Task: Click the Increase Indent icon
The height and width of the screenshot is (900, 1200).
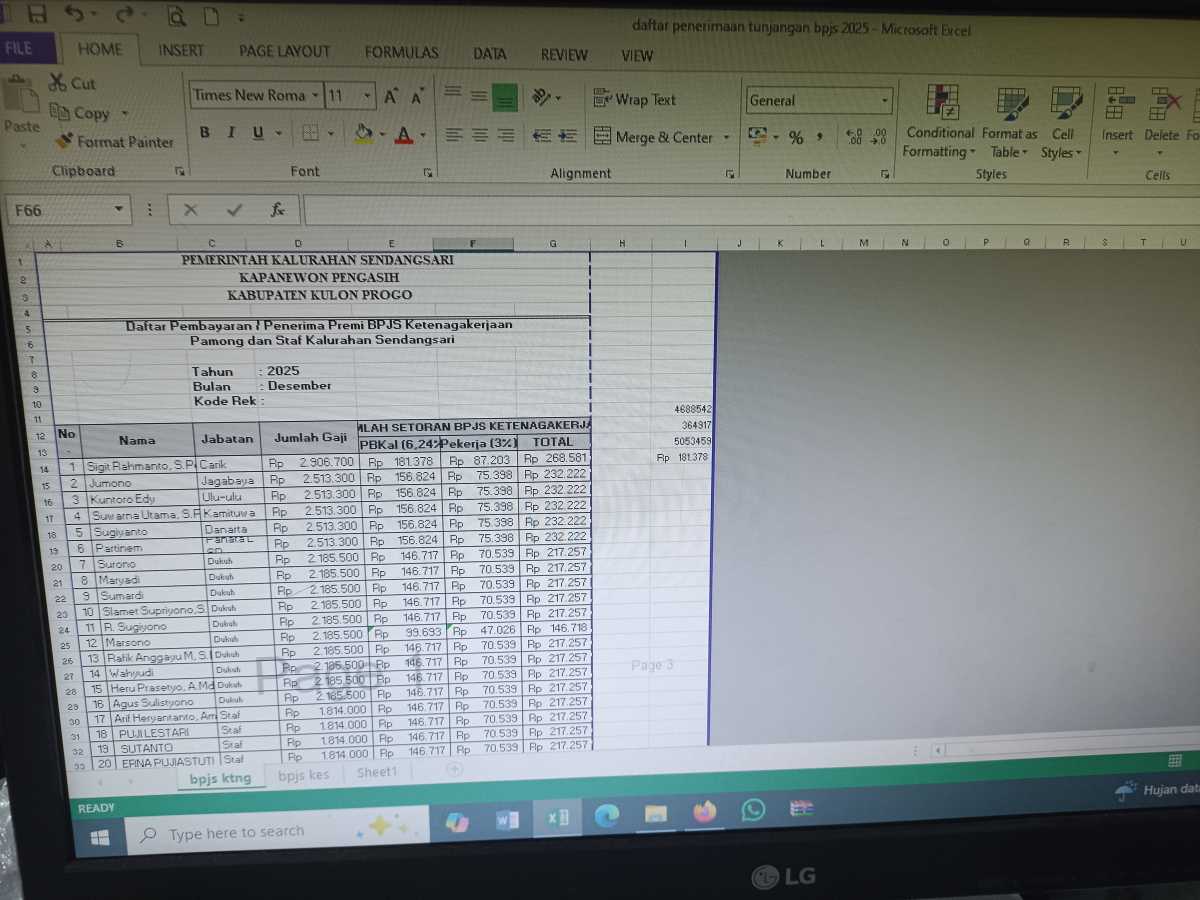Action: [568, 135]
